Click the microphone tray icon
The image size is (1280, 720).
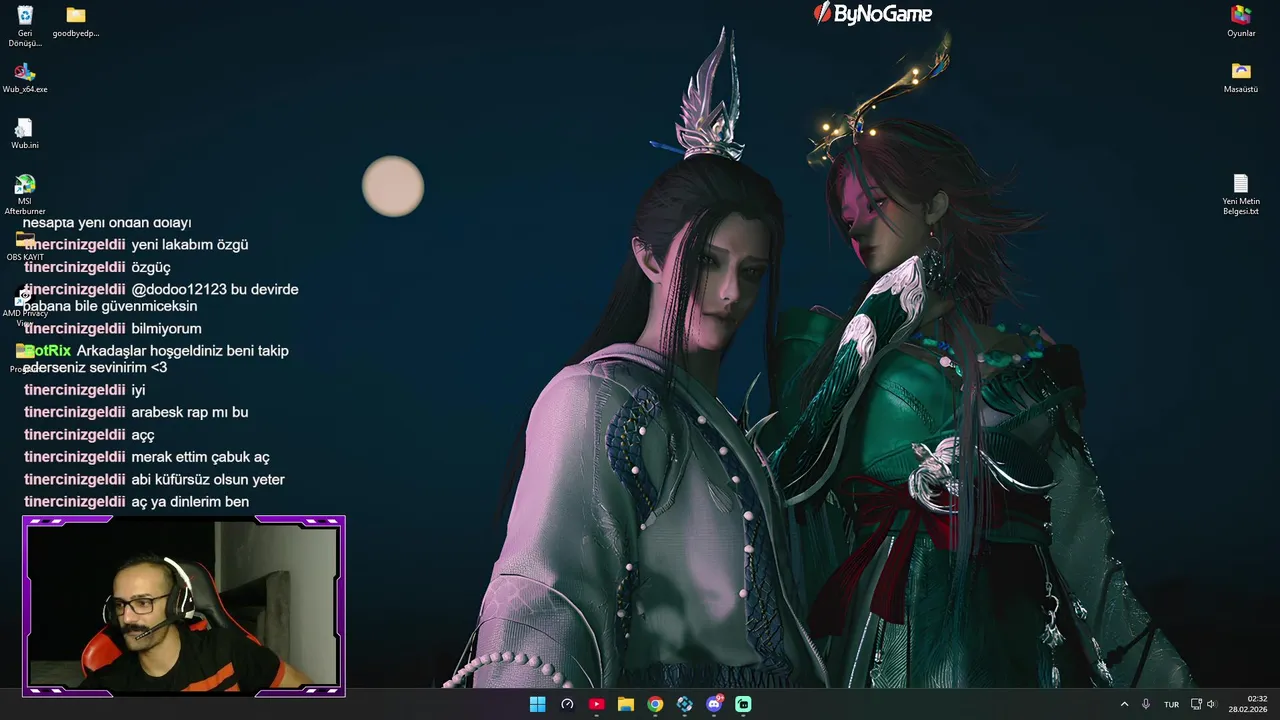tap(1146, 704)
